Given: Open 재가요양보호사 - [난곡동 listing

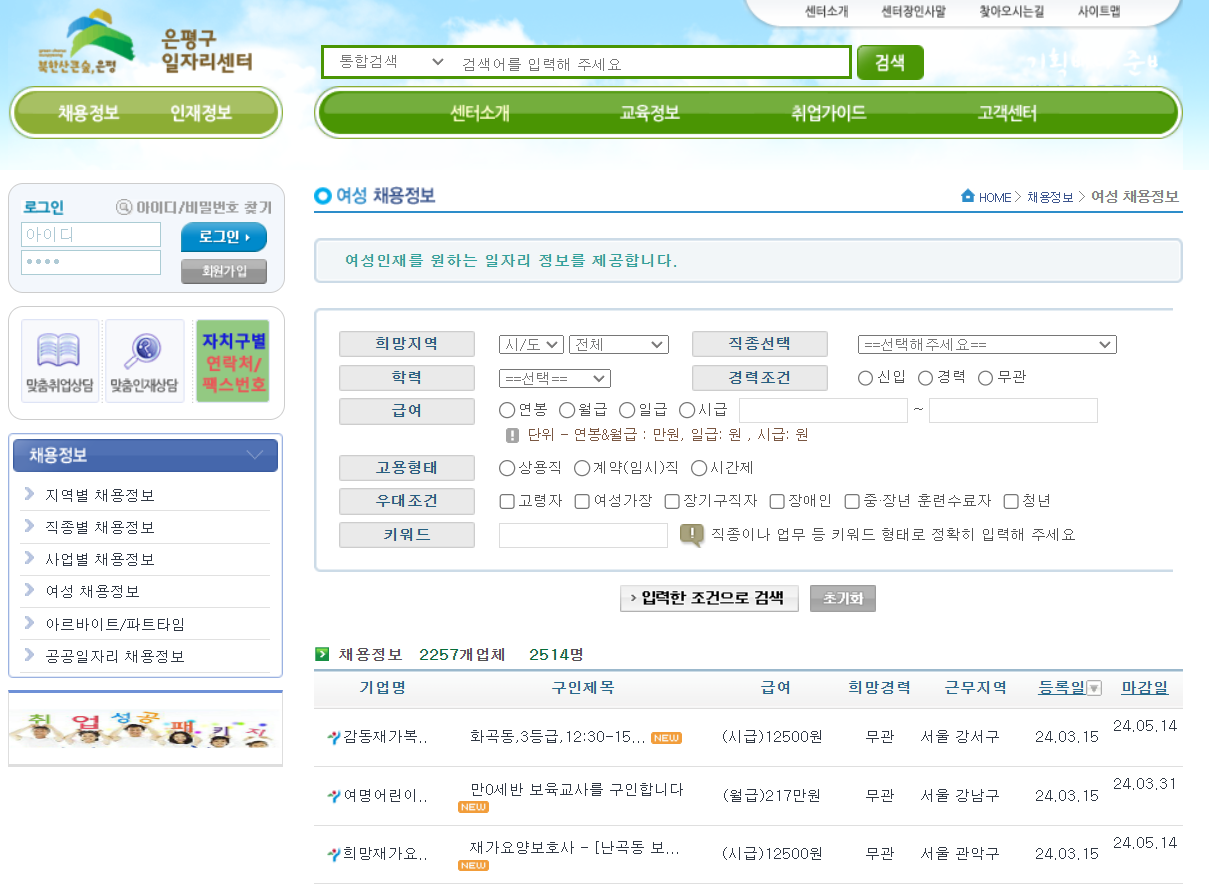Looking at the screenshot, I should click(x=575, y=847).
